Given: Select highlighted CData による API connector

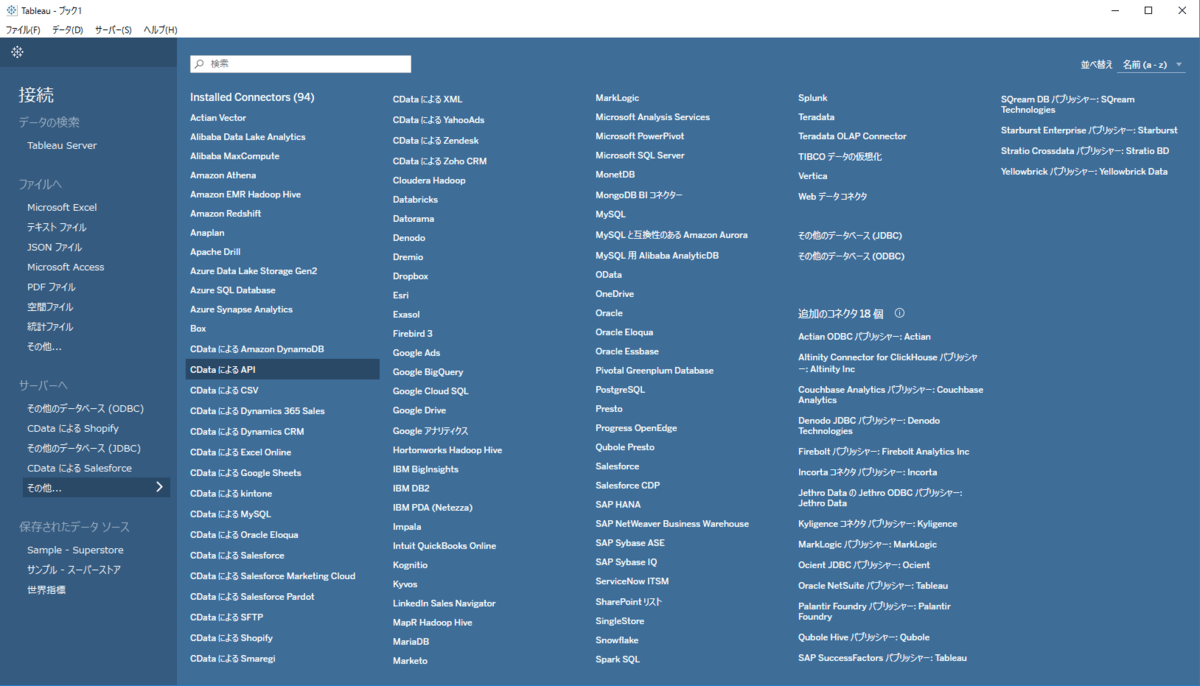Looking at the screenshot, I should [284, 369].
